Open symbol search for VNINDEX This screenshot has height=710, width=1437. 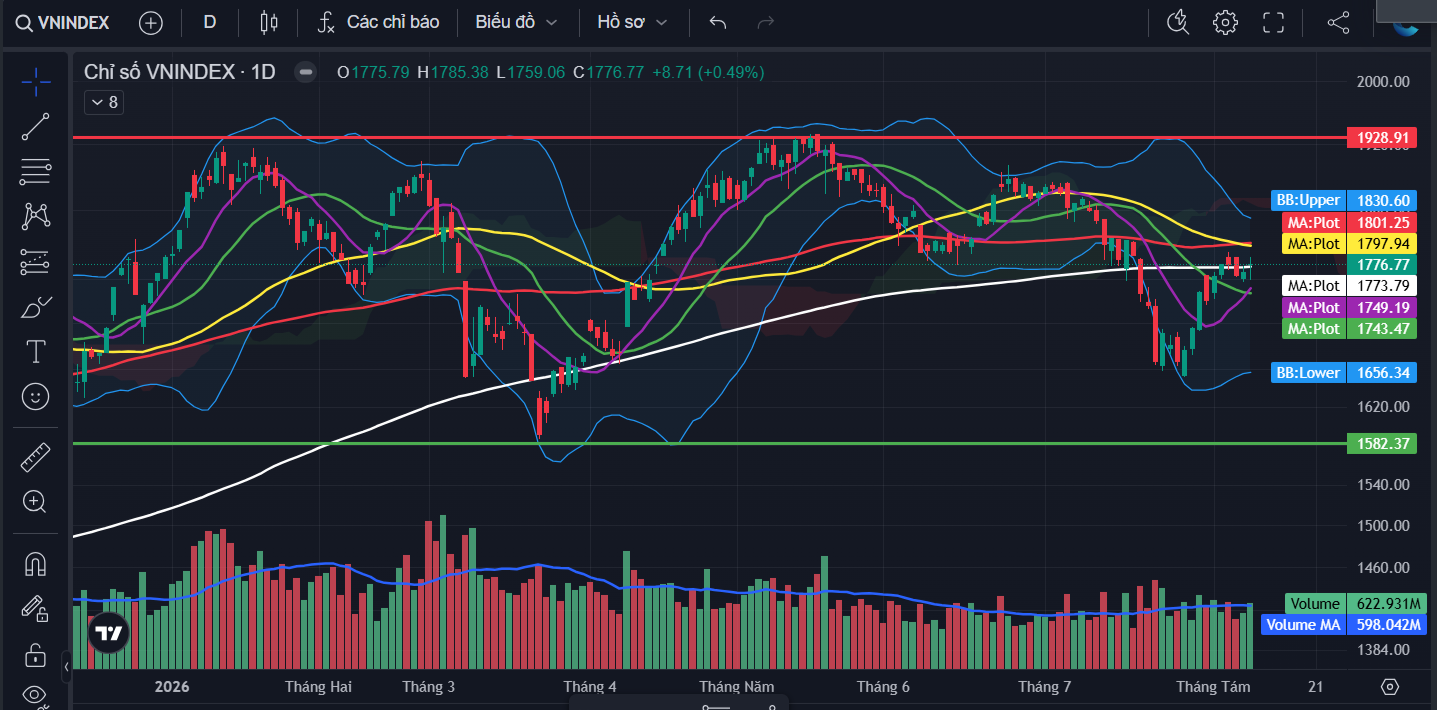point(63,22)
